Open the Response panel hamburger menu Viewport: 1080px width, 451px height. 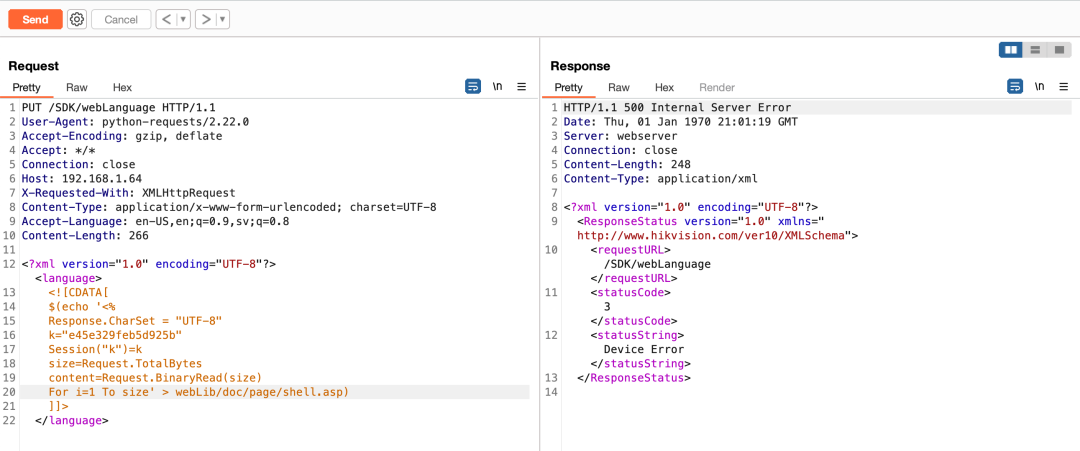point(1064,87)
